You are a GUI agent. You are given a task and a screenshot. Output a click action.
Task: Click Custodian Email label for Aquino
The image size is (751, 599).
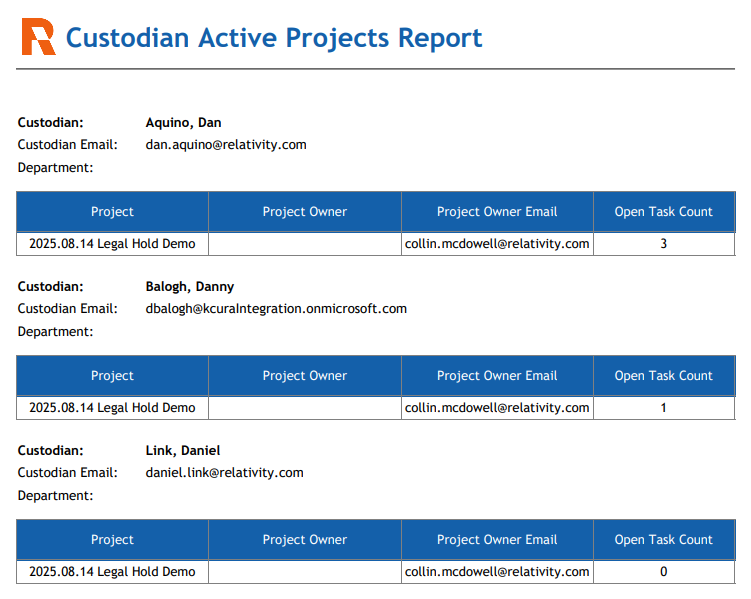pyautogui.click(x=68, y=145)
